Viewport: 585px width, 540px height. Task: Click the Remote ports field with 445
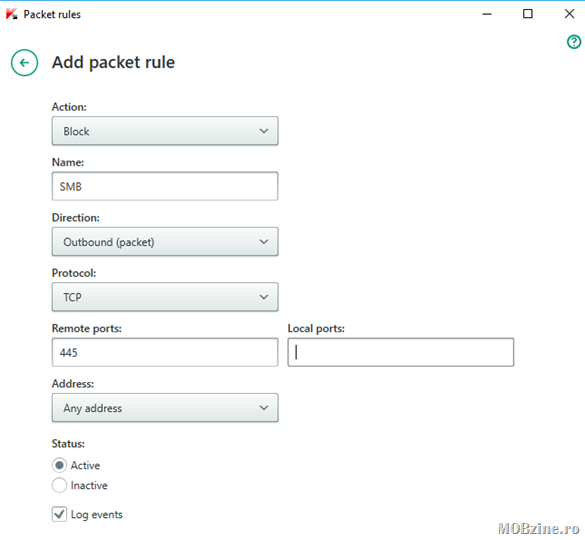(x=165, y=352)
